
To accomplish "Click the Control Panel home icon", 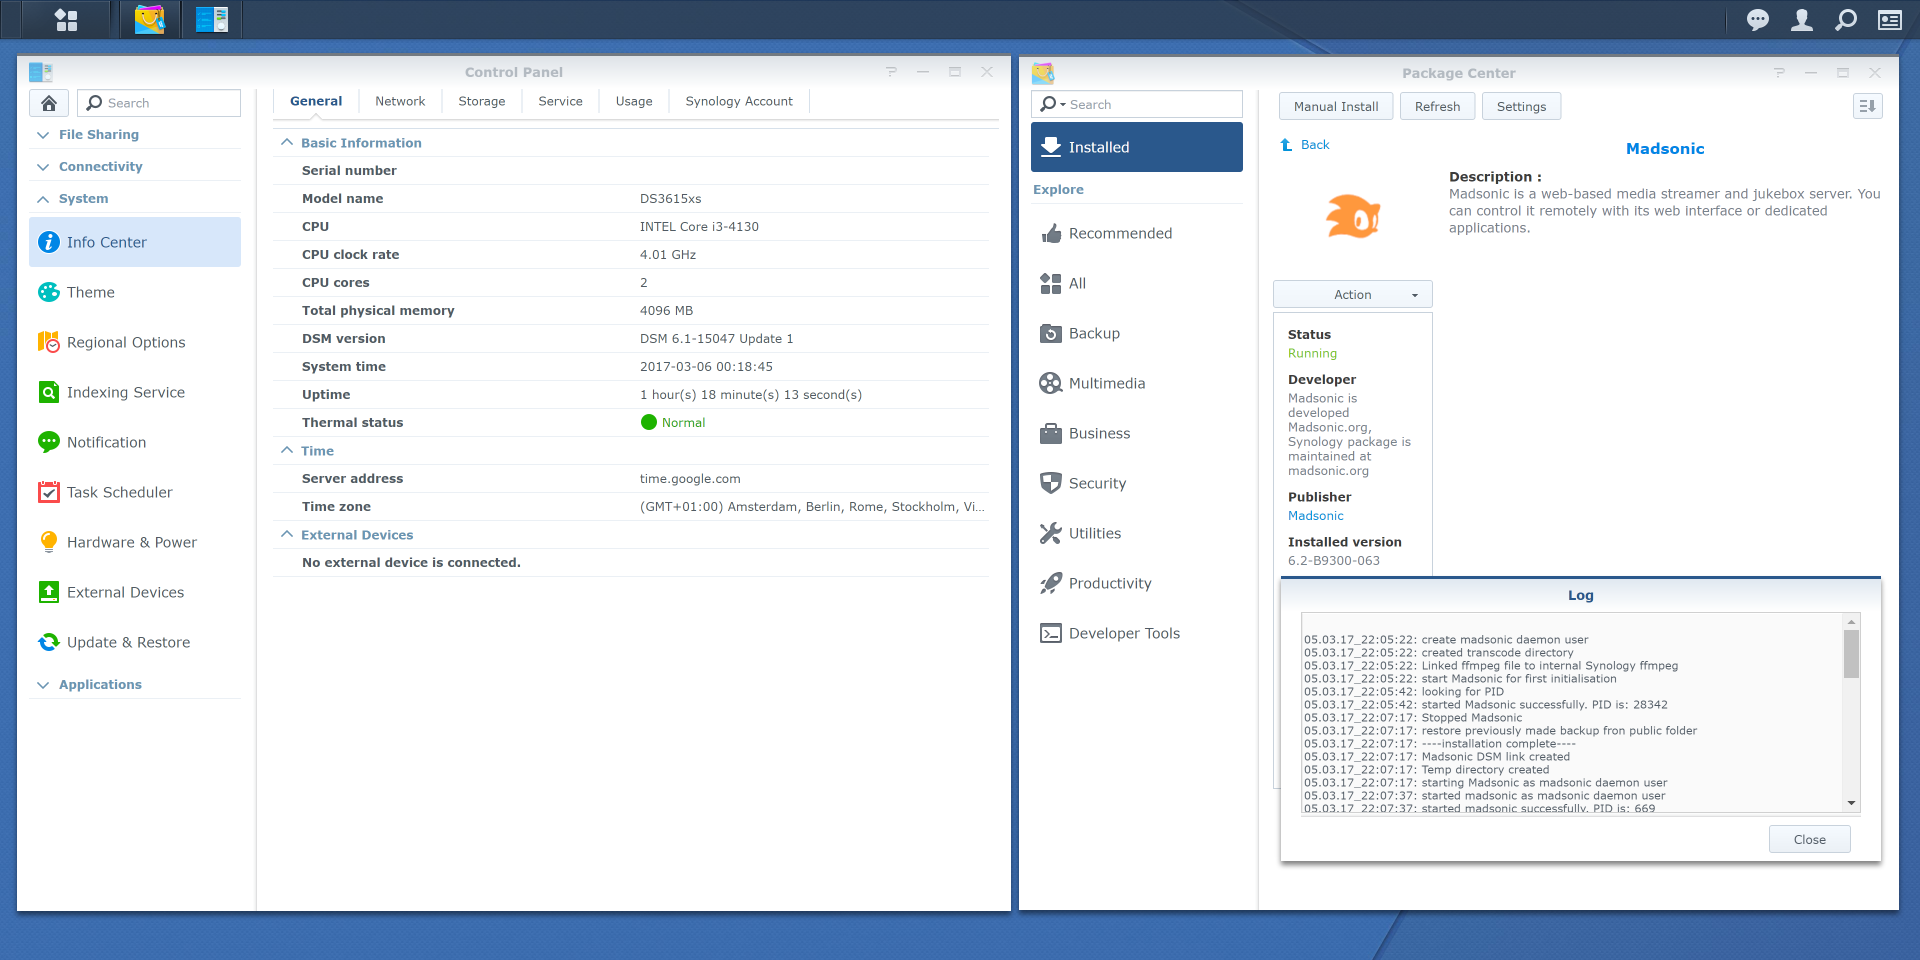I will pyautogui.click(x=49, y=103).
